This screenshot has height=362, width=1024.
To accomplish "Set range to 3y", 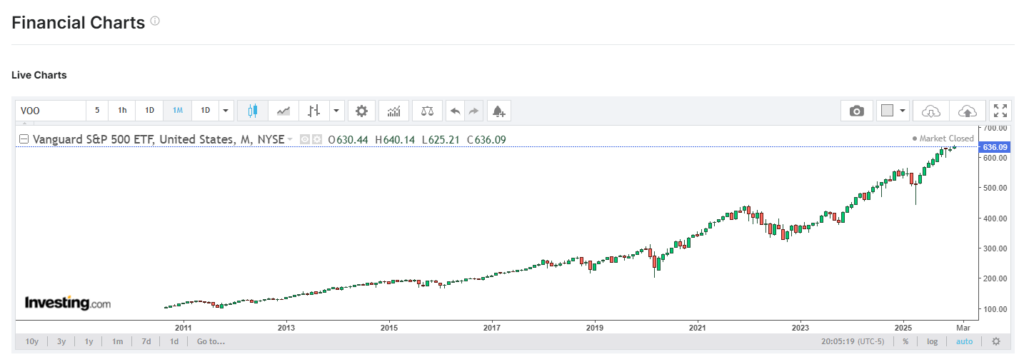I will tap(61, 341).
